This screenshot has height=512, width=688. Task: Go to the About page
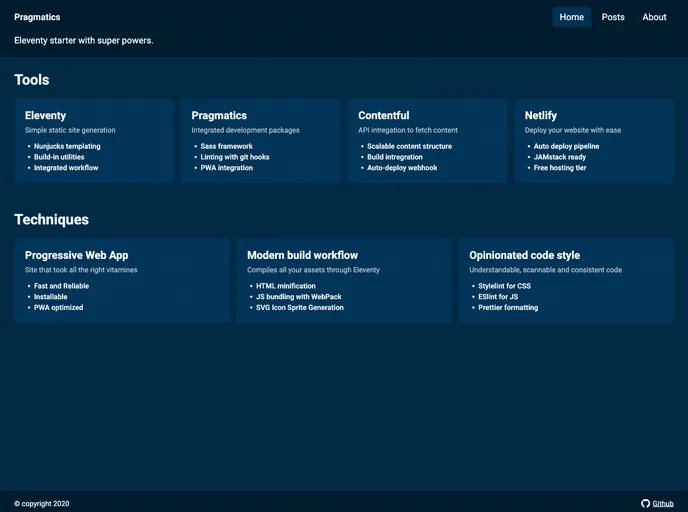click(x=654, y=17)
